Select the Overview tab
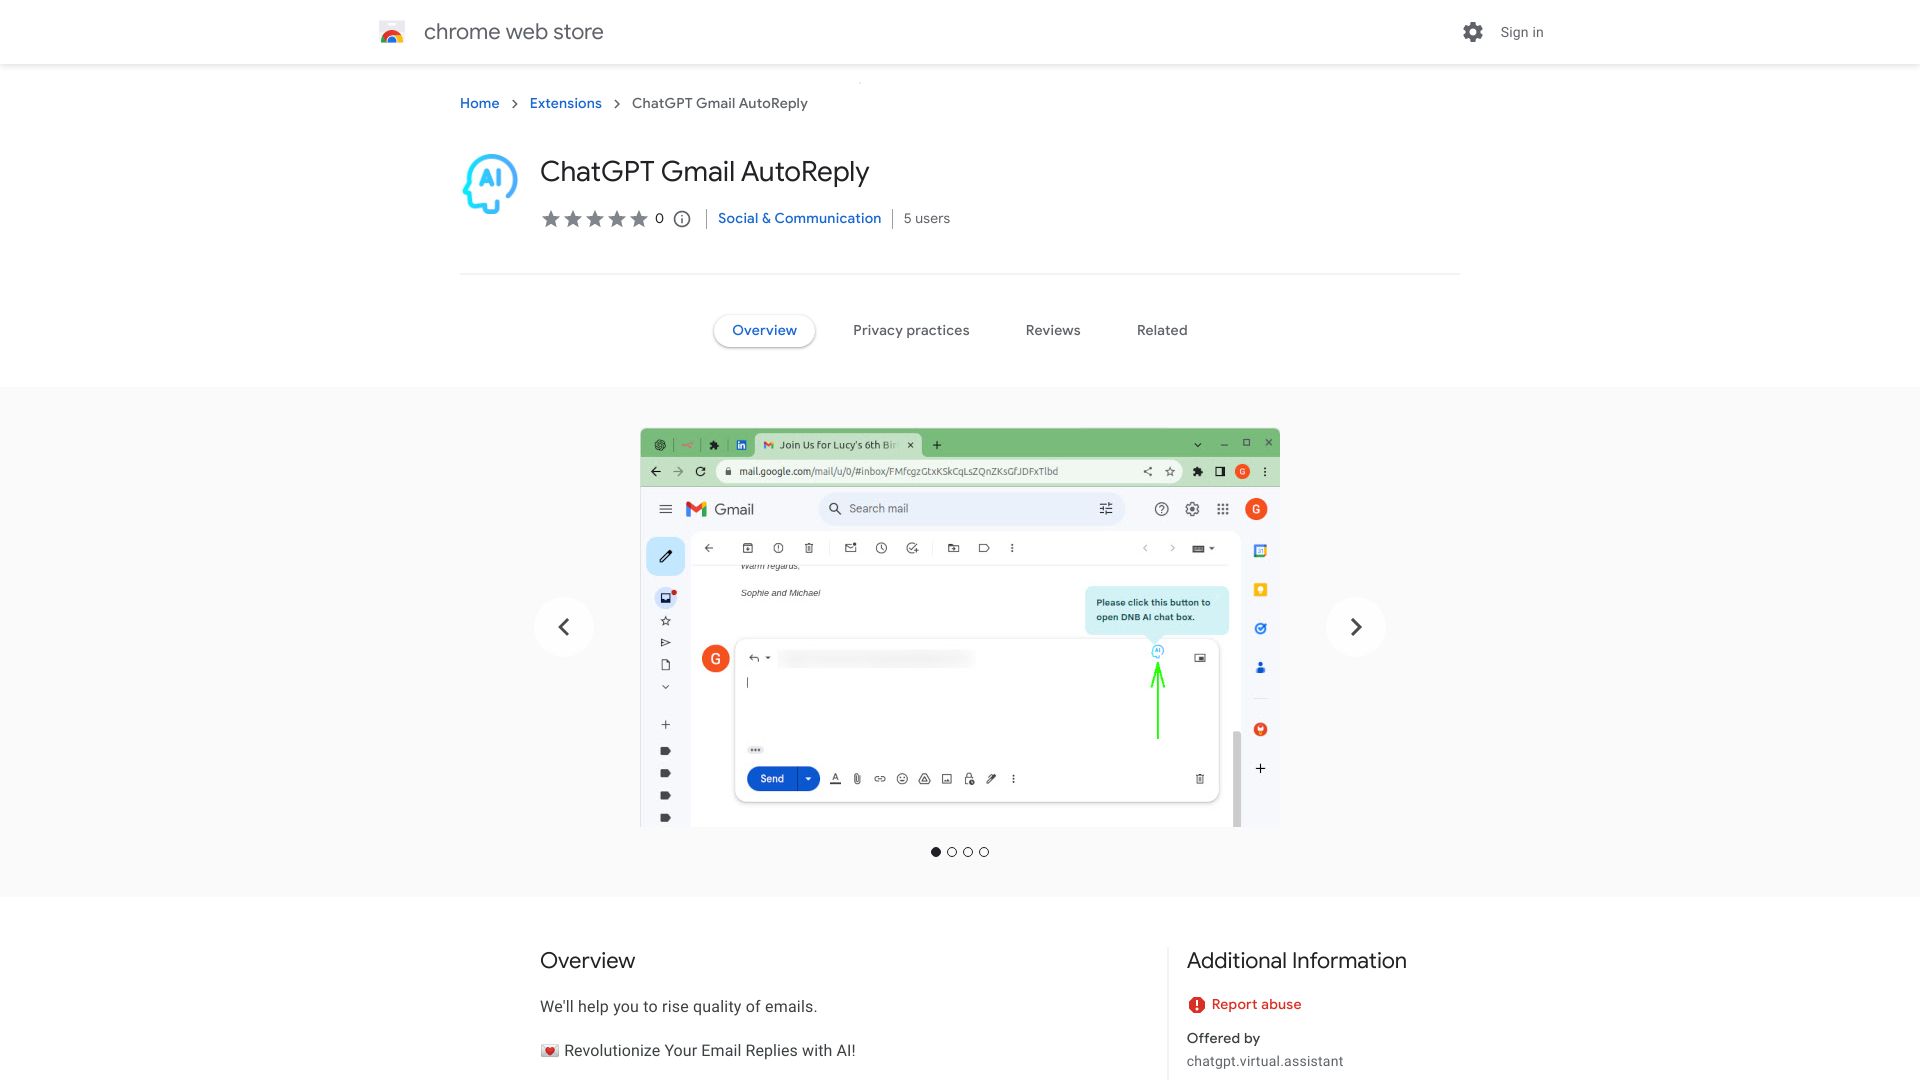 [764, 330]
